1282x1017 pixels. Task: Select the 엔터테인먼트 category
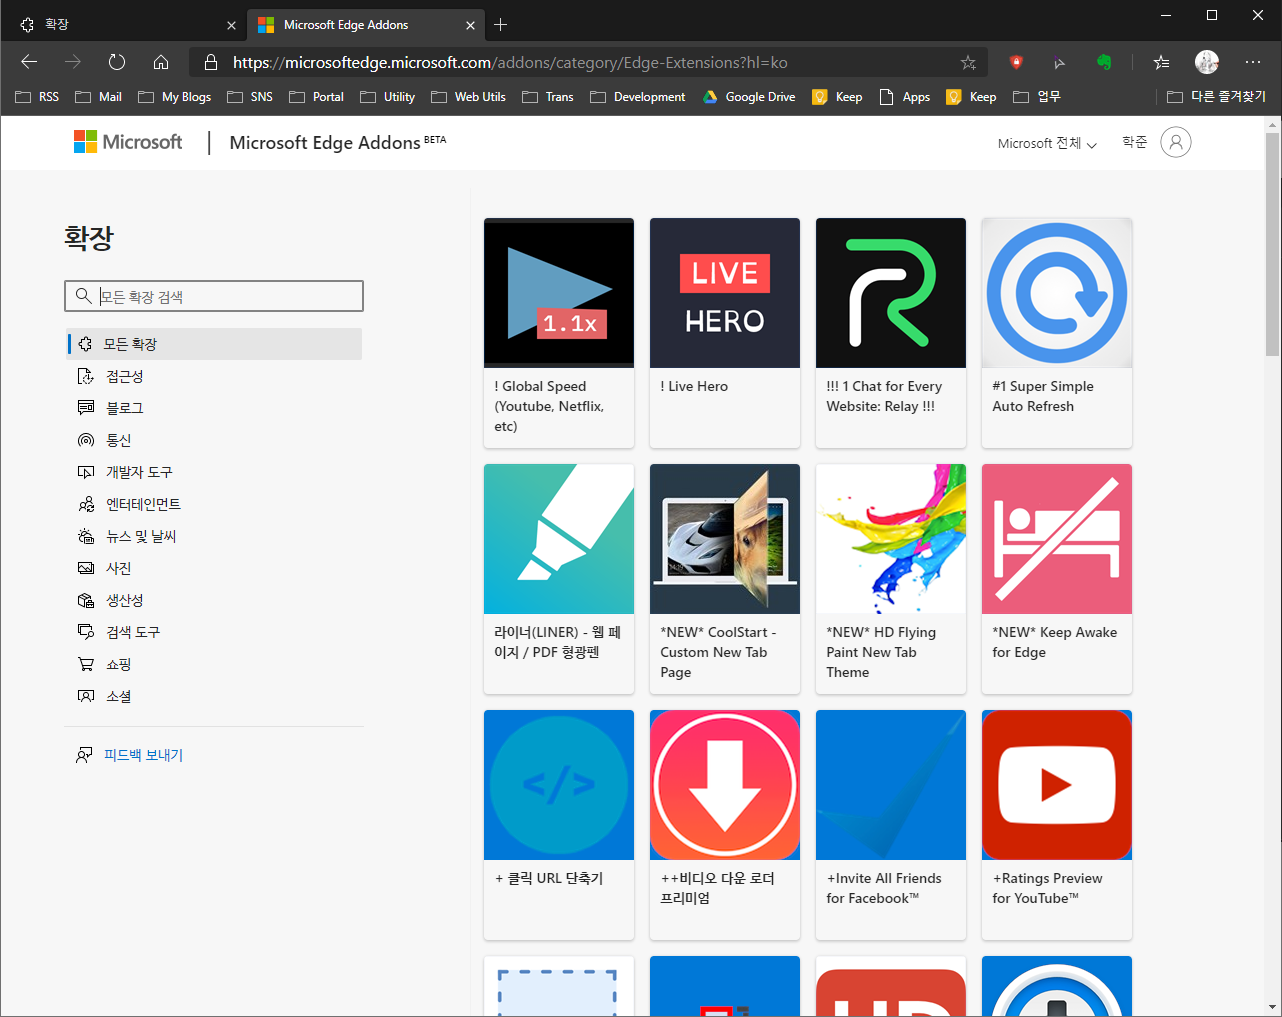coord(214,504)
